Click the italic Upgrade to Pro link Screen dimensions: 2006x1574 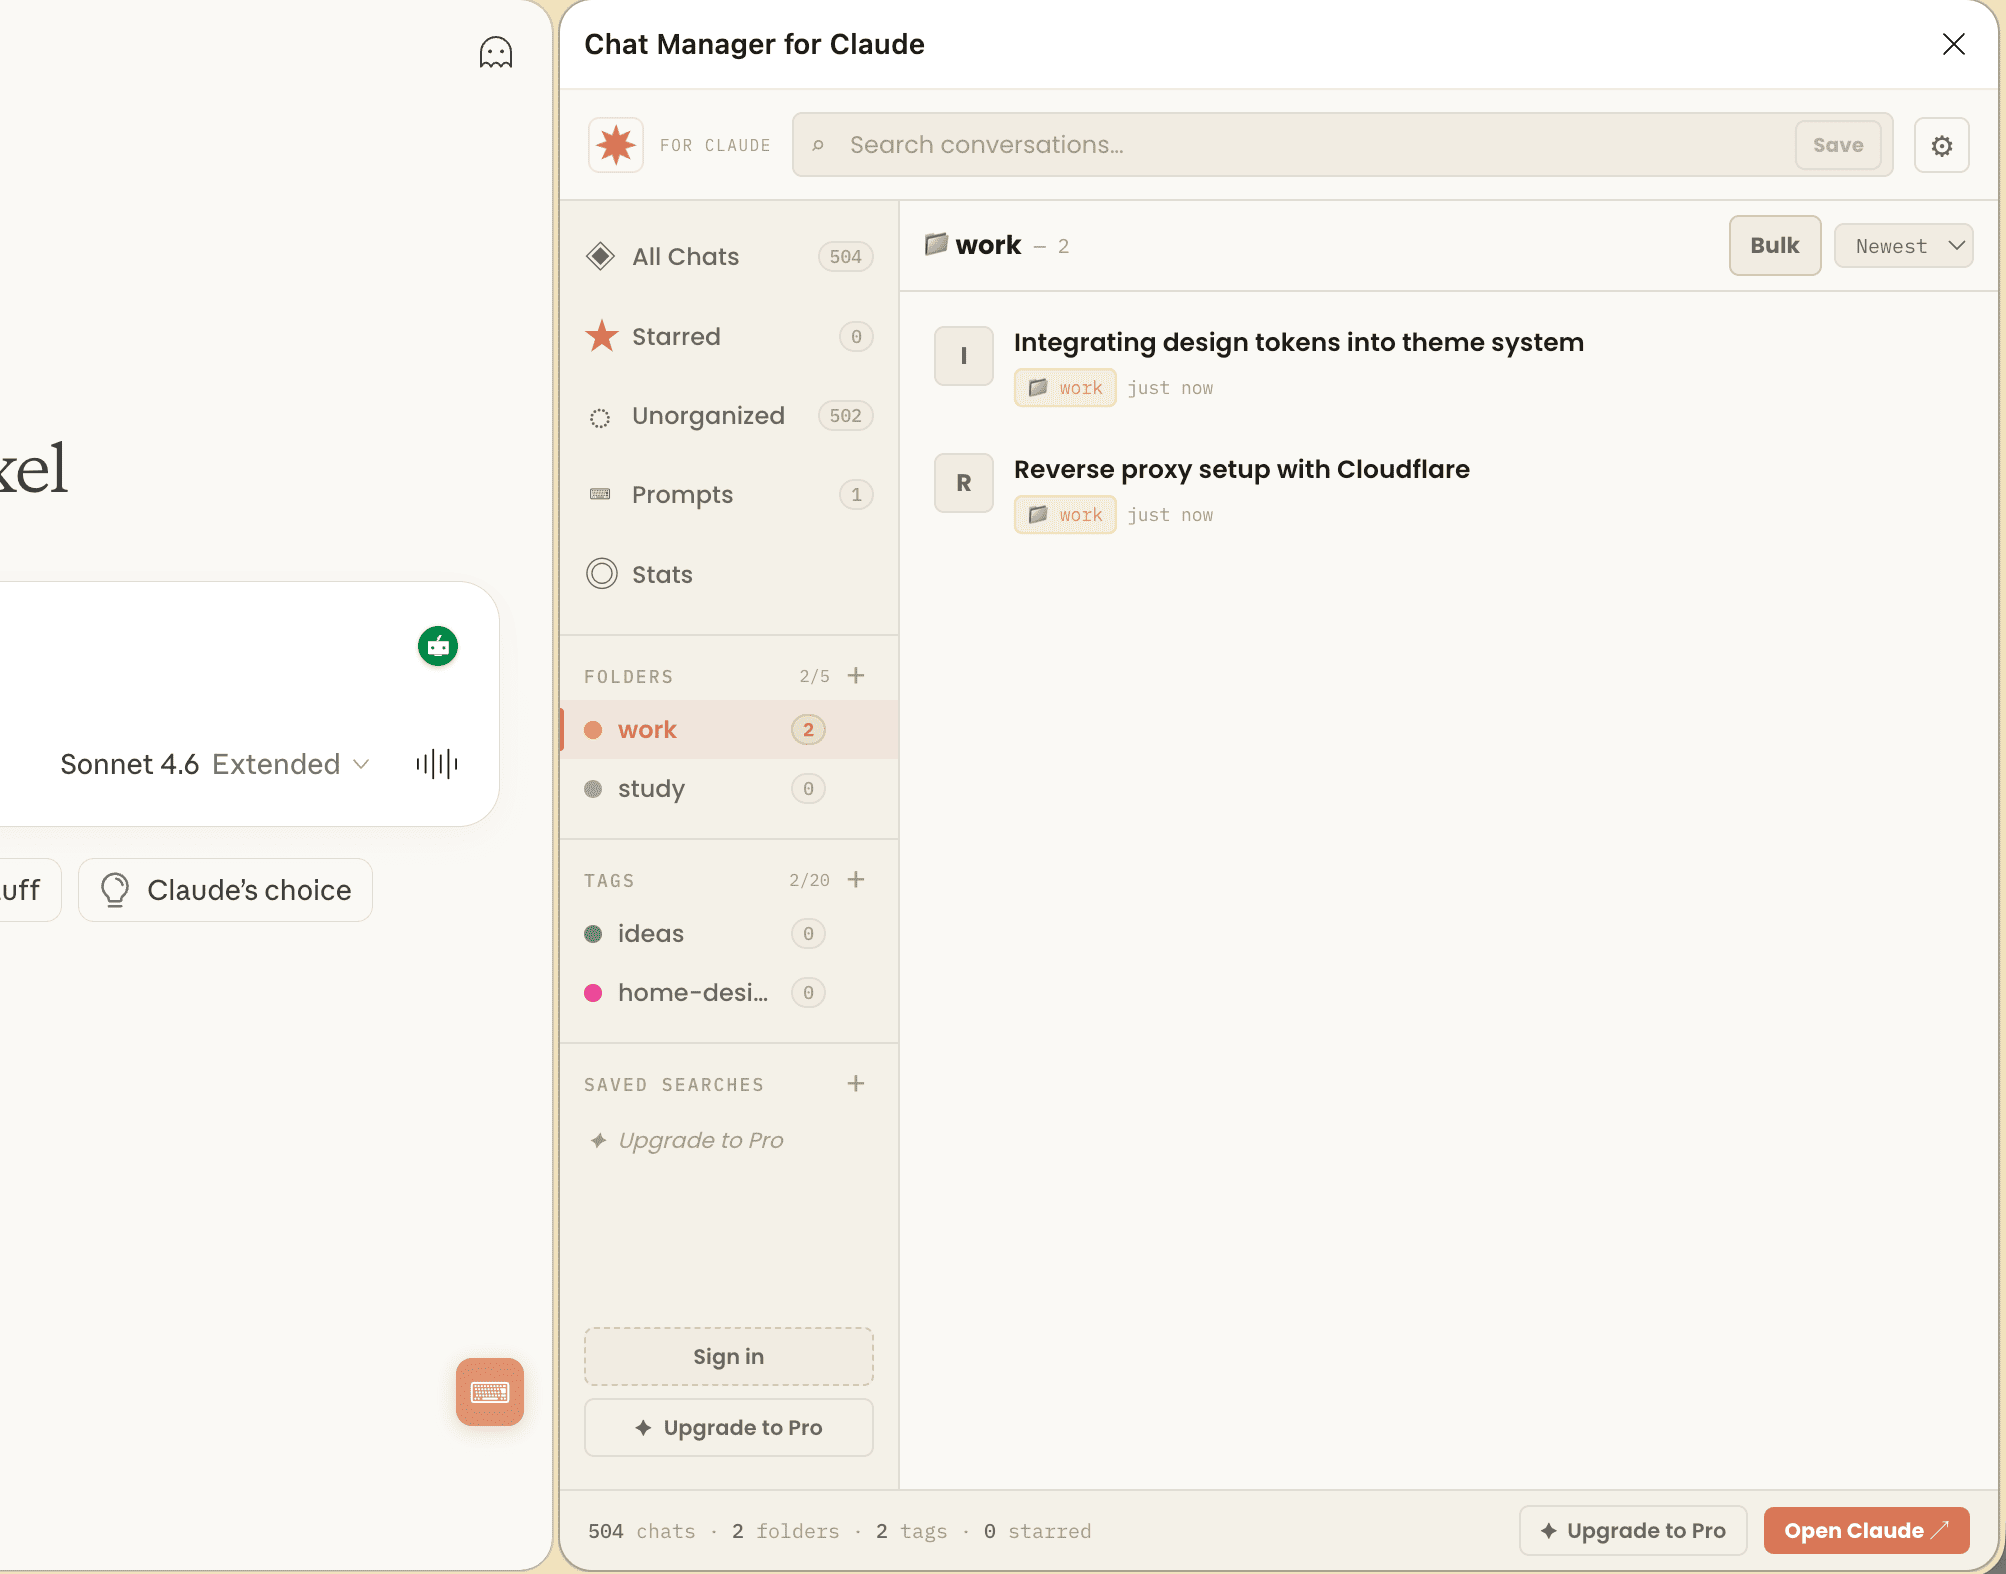(x=701, y=1141)
